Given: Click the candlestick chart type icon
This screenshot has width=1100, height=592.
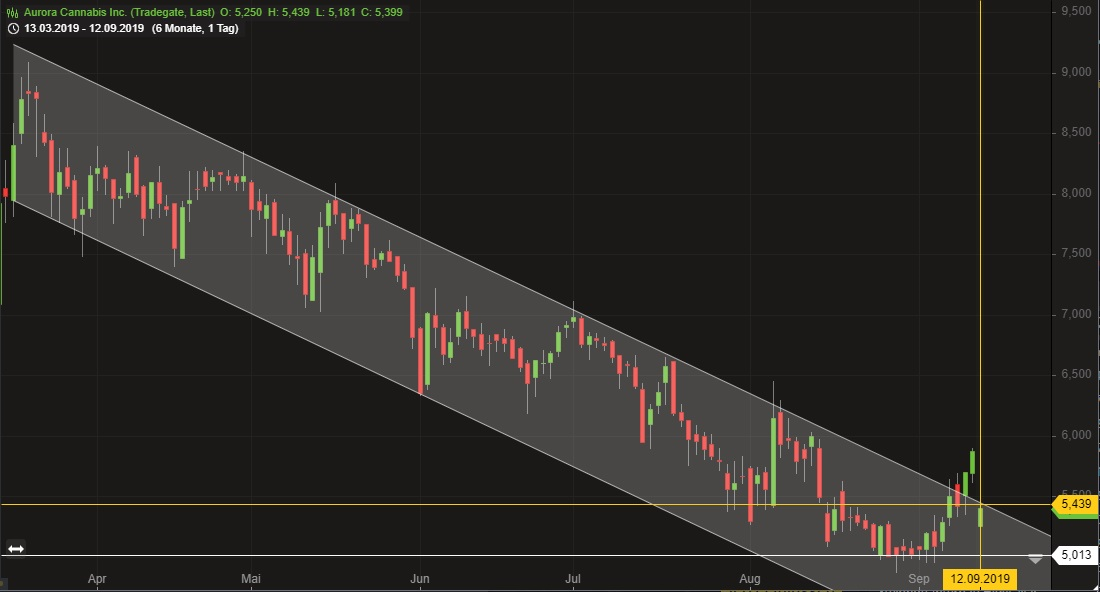Looking at the screenshot, I should pos(12,12).
